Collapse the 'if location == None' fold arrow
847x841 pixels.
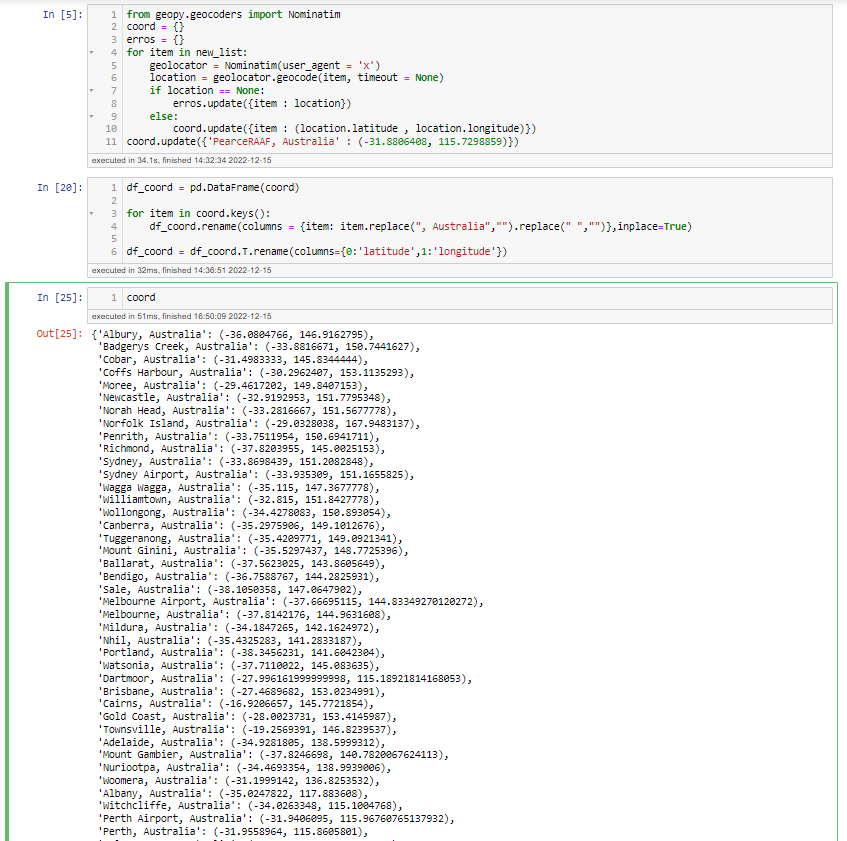click(91, 90)
